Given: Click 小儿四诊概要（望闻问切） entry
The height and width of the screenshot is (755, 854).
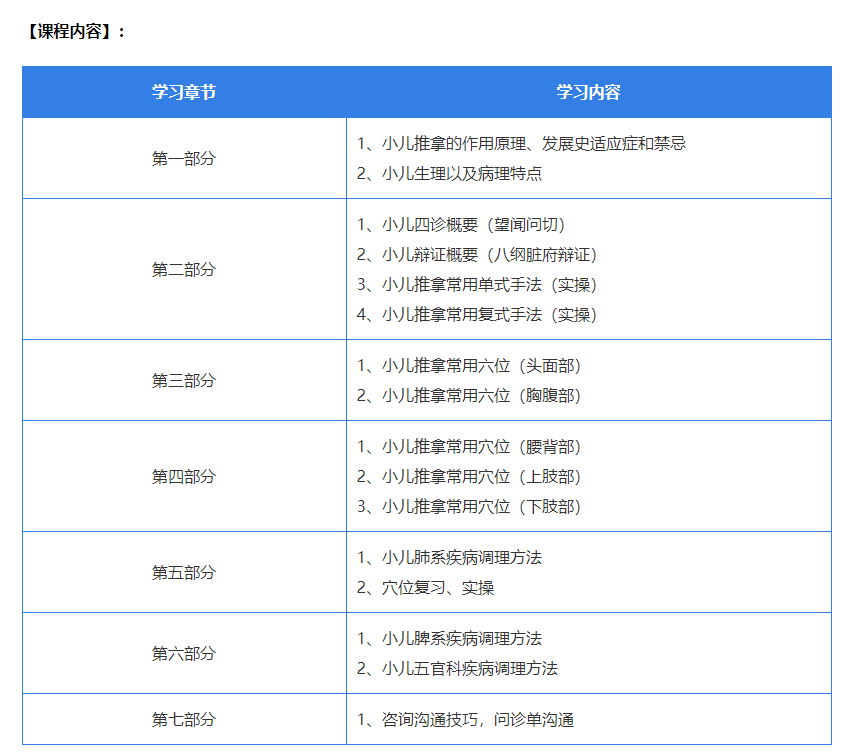Looking at the screenshot, I should click(467, 225).
